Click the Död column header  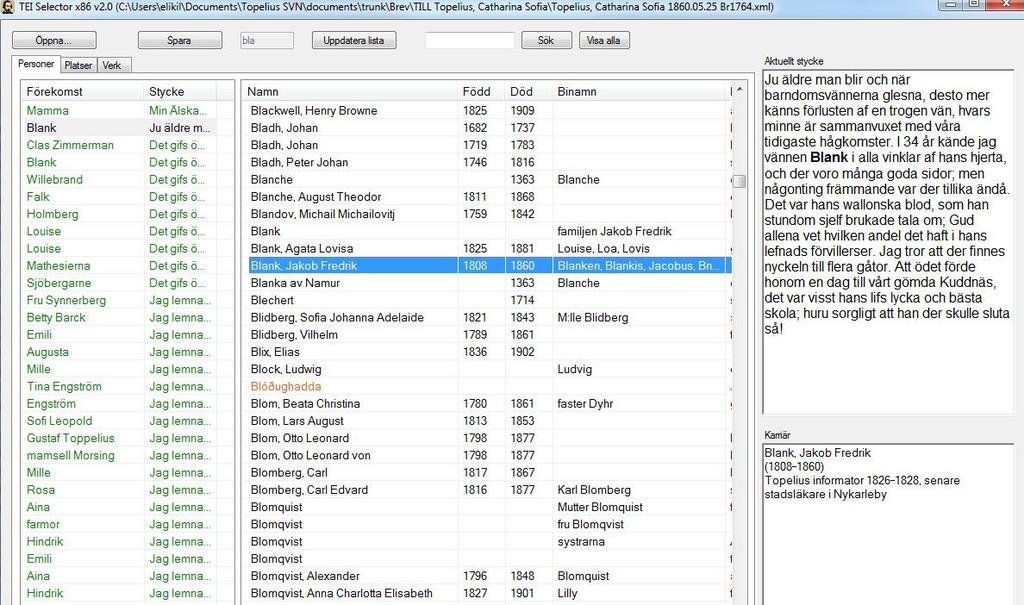tap(528, 91)
